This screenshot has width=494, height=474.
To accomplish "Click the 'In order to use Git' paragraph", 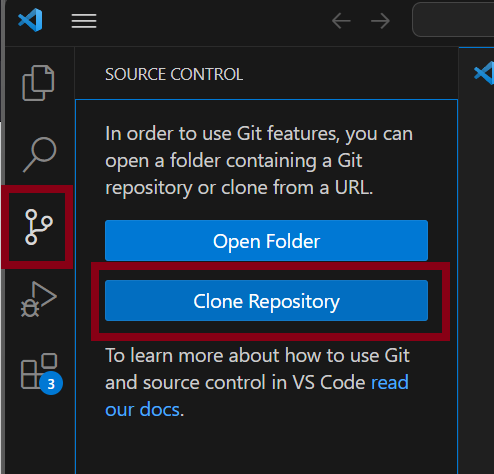I will click(259, 160).
